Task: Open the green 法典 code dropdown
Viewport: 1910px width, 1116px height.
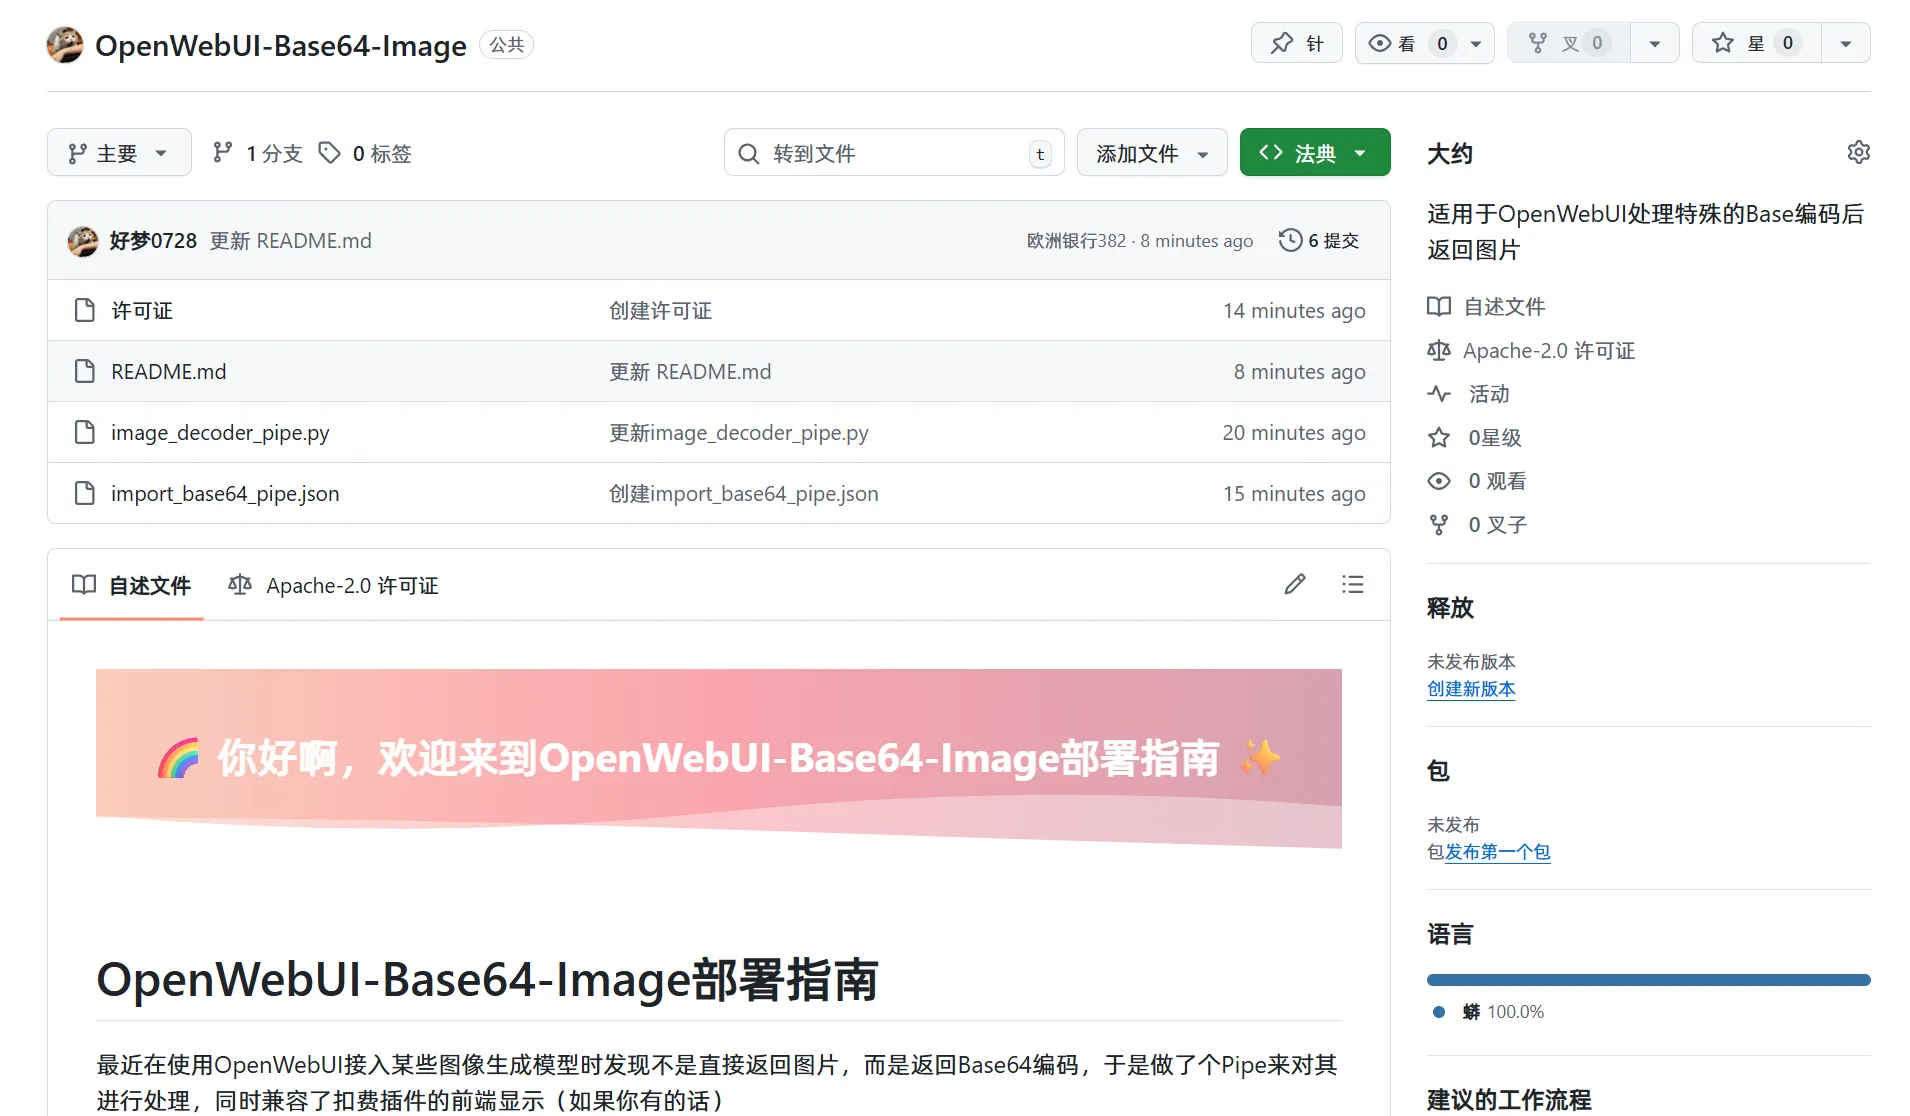Action: (1313, 152)
